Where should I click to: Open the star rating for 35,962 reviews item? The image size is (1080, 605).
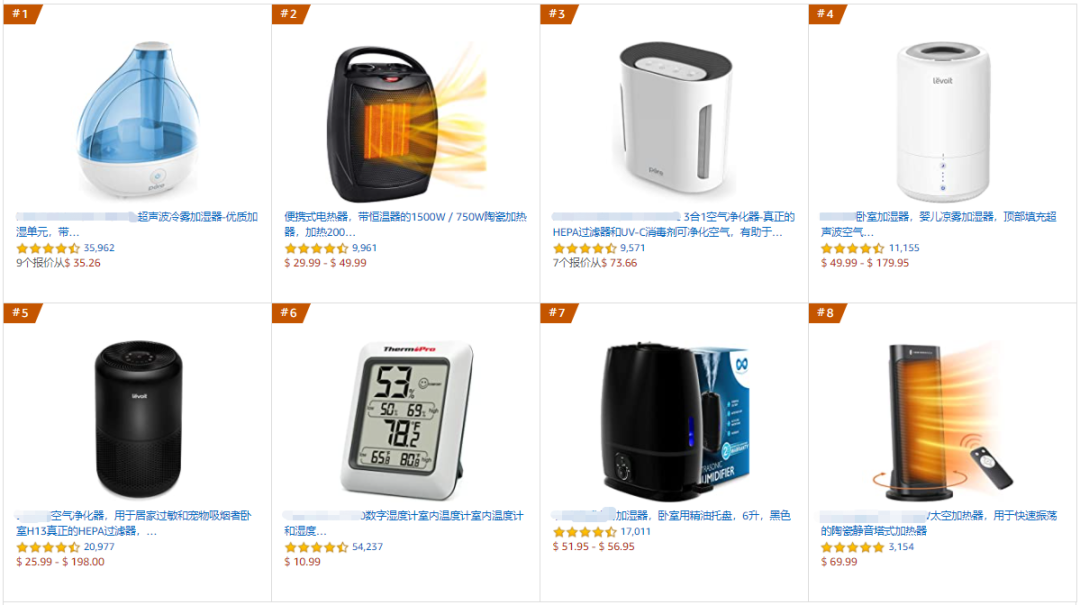coord(48,248)
